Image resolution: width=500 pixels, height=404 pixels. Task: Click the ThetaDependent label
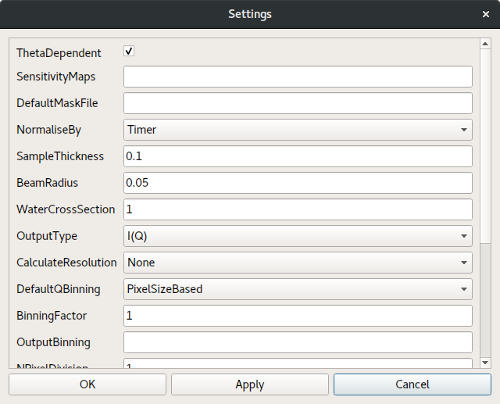(x=59, y=53)
